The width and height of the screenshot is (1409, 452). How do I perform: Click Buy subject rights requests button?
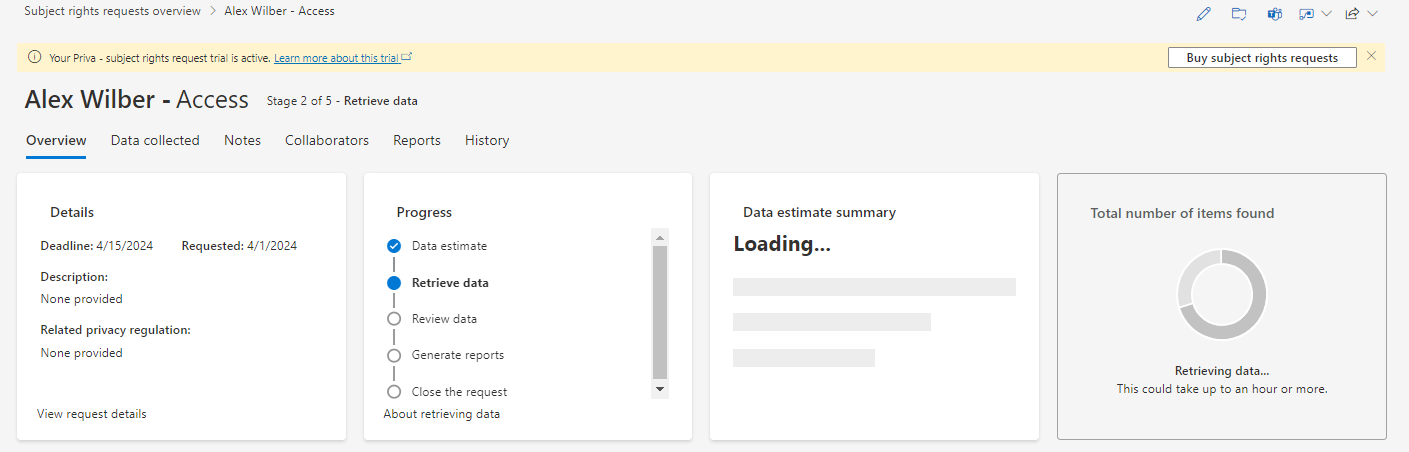pos(1261,58)
